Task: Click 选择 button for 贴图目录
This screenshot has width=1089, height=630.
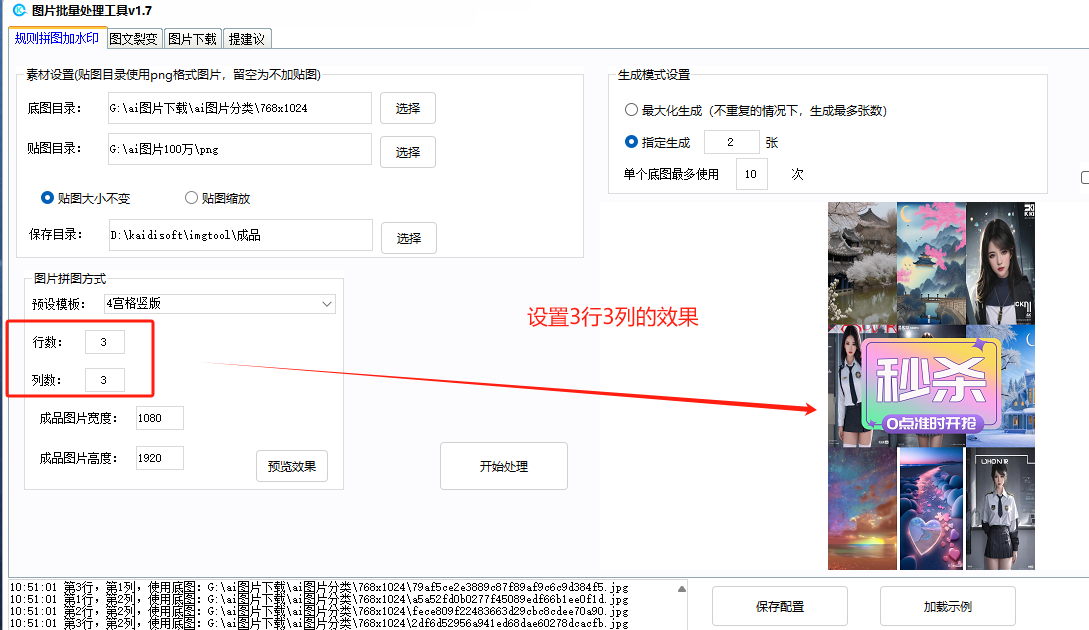Action: tap(408, 152)
